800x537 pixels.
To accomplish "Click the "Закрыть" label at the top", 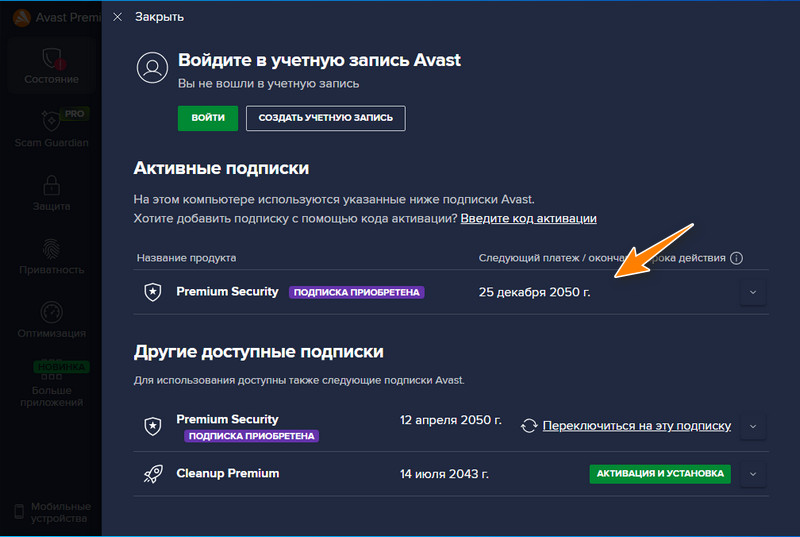I will [x=159, y=17].
